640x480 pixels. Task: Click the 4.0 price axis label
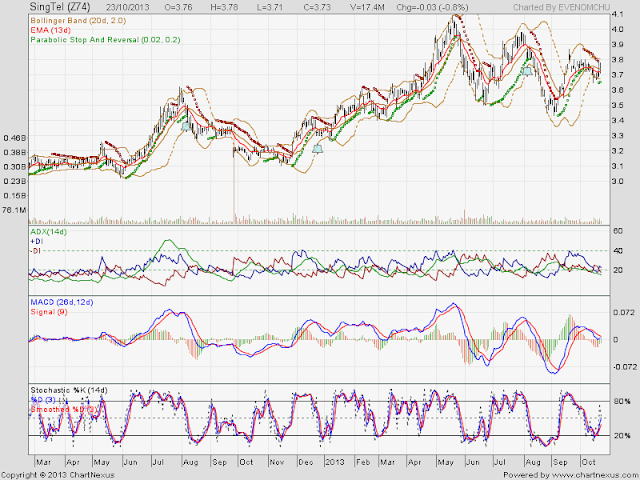(x=617, y=29)
